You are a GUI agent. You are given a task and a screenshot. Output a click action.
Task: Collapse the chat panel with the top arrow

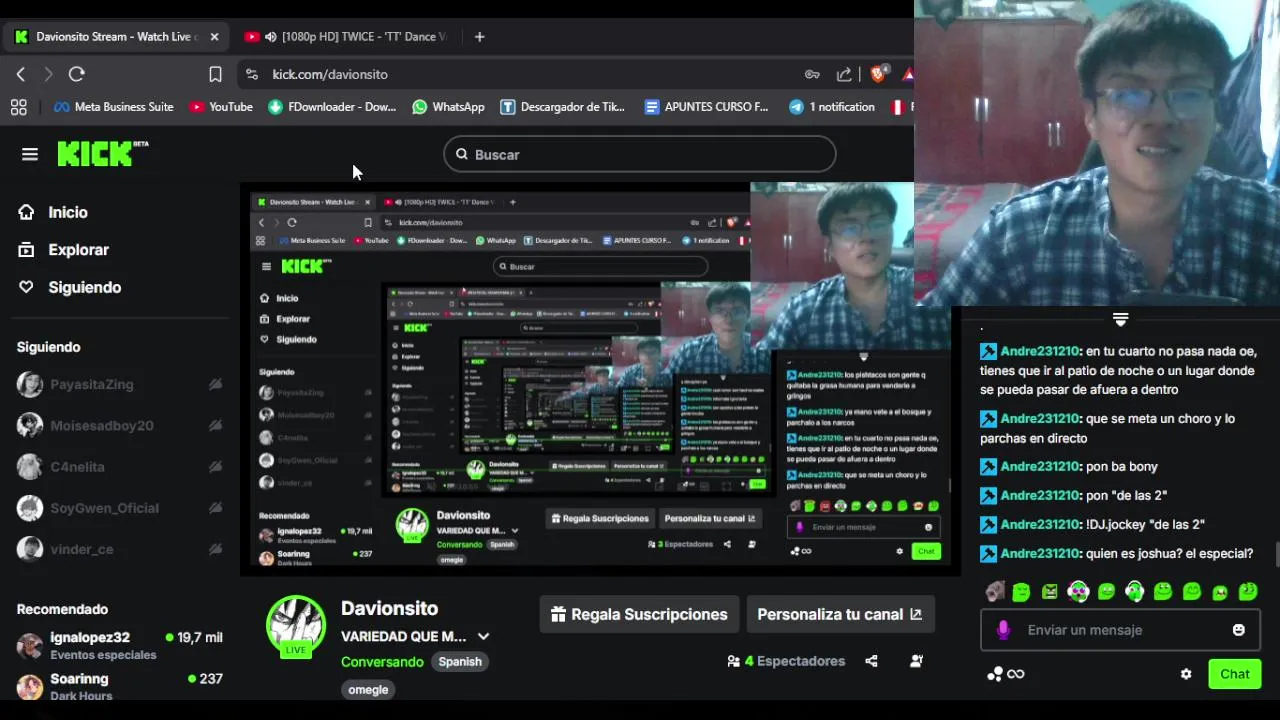[x=1120, y=319]
